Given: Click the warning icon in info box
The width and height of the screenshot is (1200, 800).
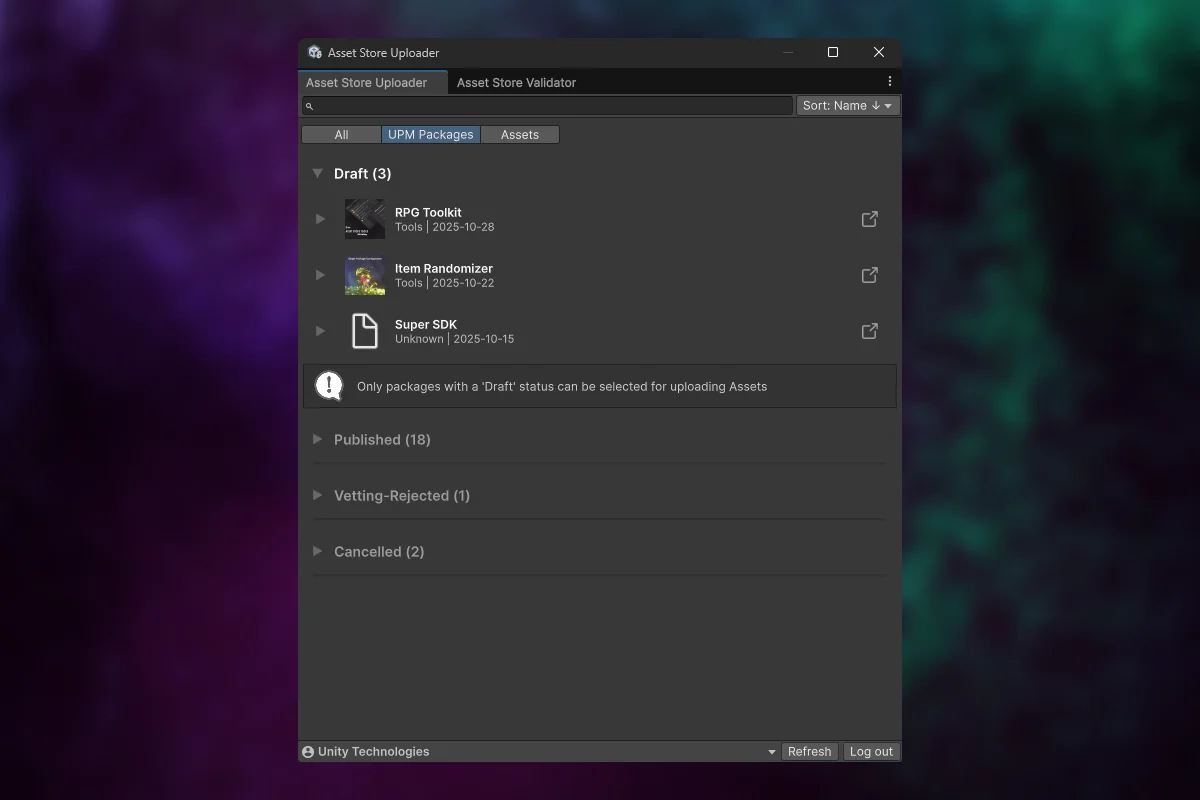Looking at the screenshot, I should pos(329,386).
